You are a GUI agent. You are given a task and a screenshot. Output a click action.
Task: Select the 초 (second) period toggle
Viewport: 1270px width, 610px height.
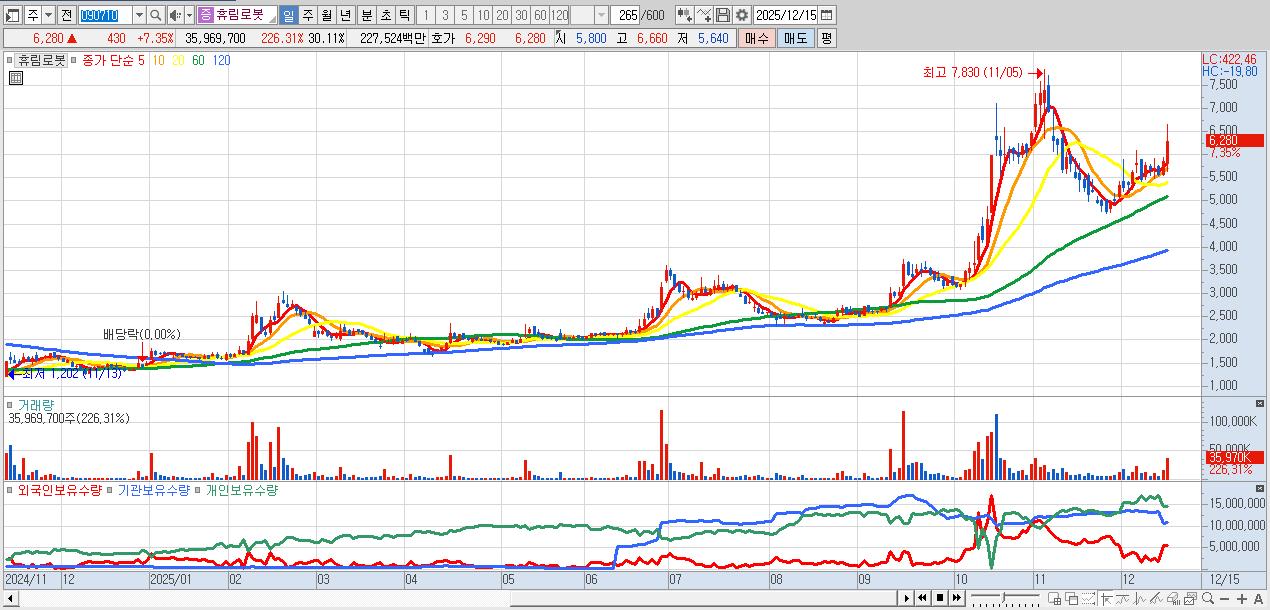tap(385, 15)
